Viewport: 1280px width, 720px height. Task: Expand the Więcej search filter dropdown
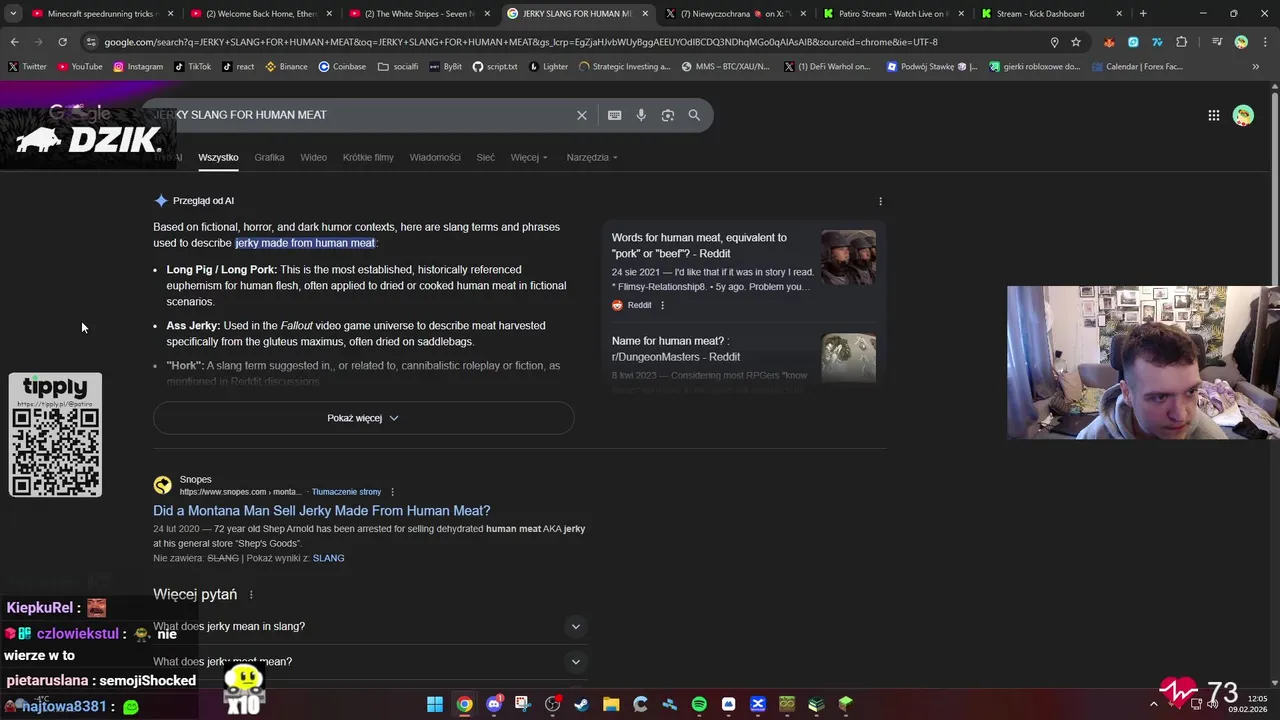[529, 157]
